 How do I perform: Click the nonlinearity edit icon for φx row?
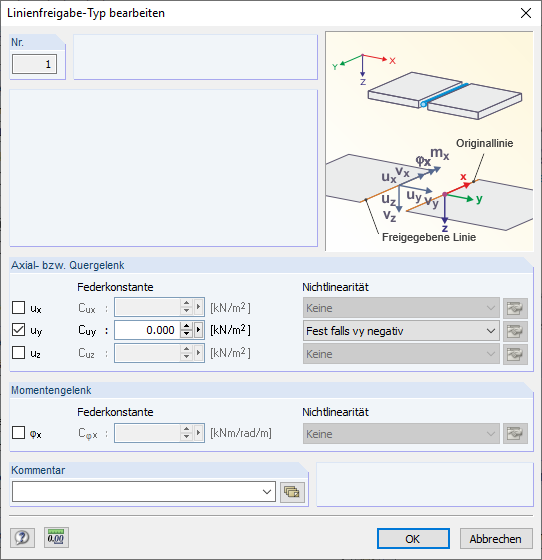pyautogui.click(x=515, y=434)
